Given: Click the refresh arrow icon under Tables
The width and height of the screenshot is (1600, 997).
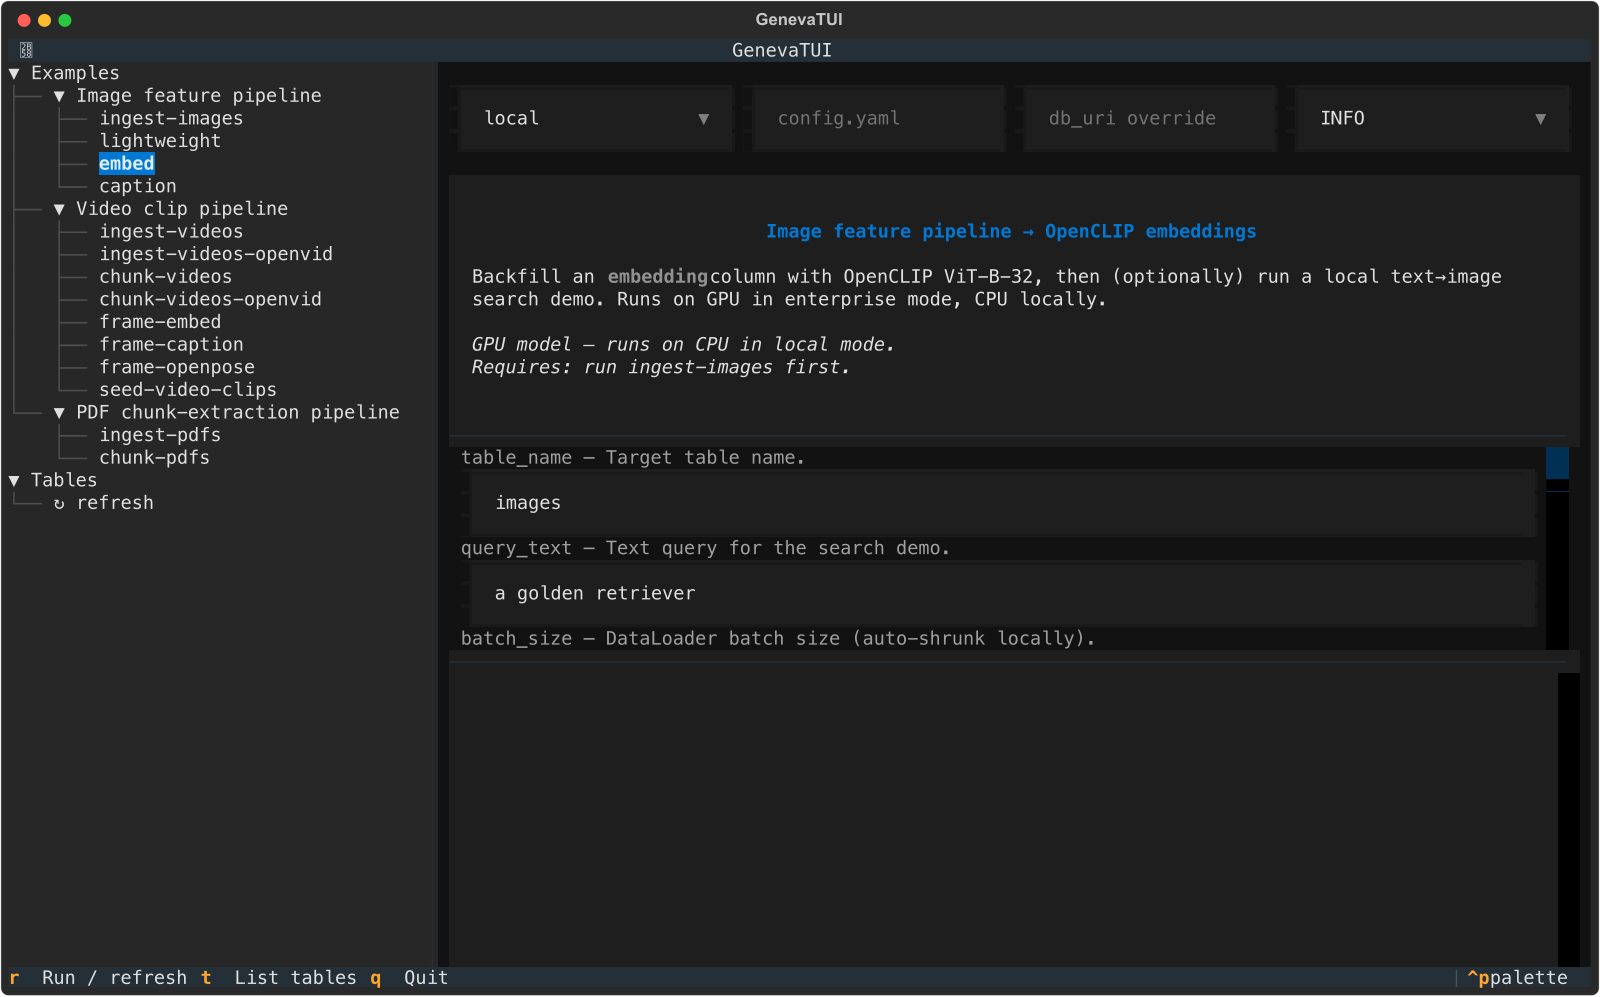Looking at the screenshot, I should [x=59, y=504].
